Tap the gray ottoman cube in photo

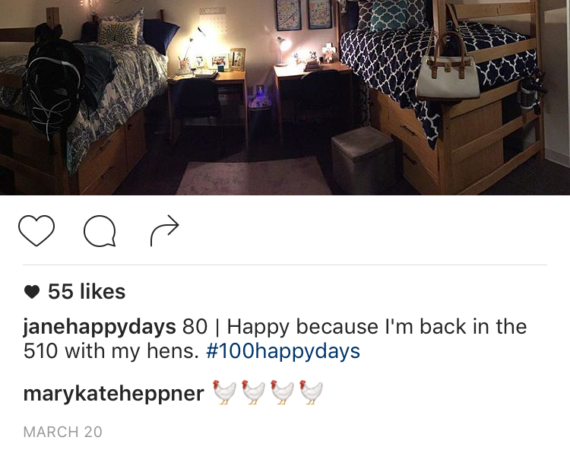coord(363,159)
